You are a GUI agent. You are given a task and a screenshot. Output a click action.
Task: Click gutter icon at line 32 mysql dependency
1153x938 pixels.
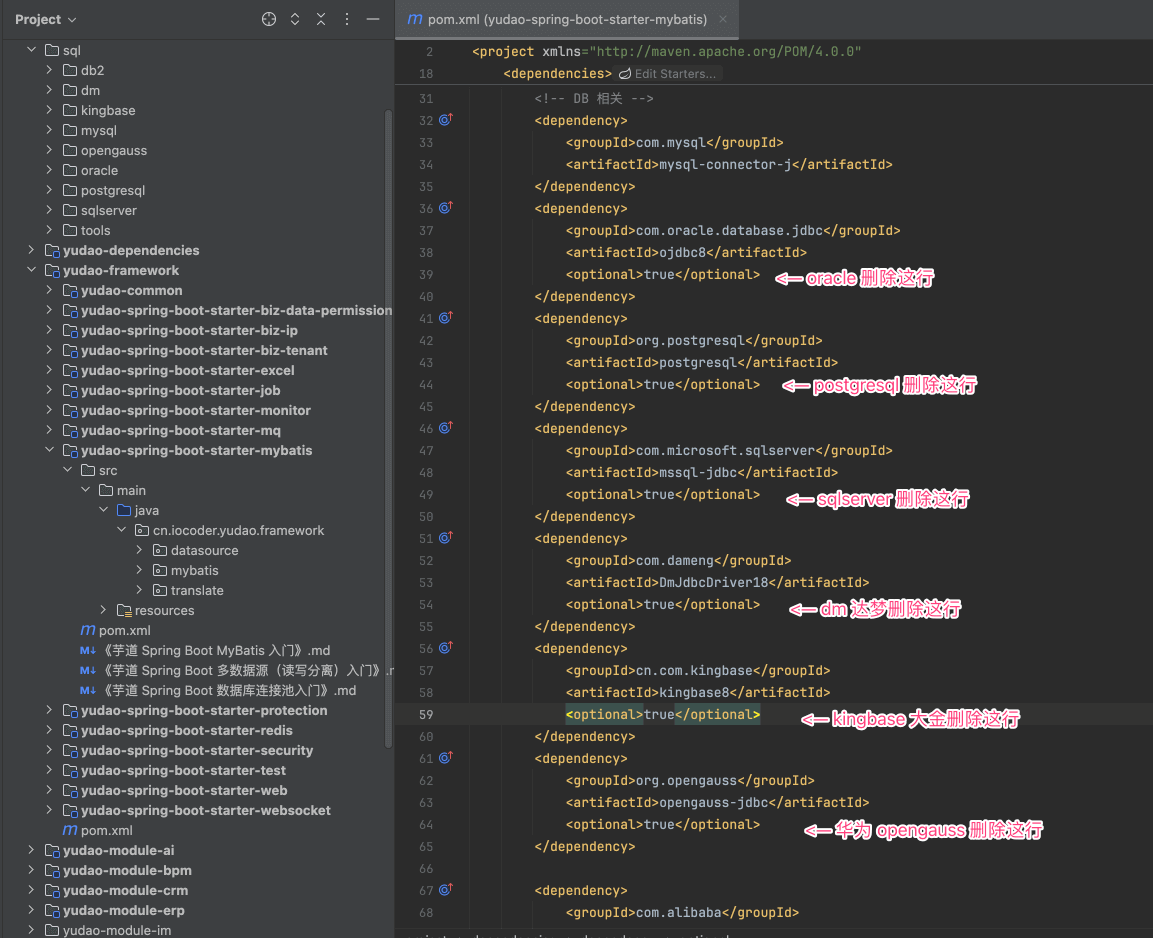pyautogui.click(x=446, y=120)
